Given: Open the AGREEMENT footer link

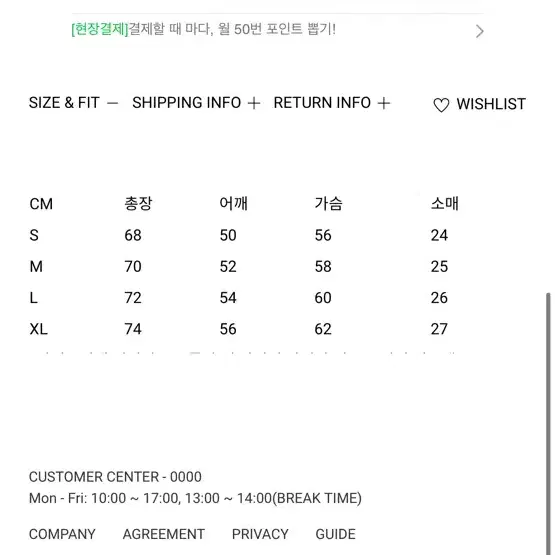Looking at the screenshot, I should tap(164, 534).
